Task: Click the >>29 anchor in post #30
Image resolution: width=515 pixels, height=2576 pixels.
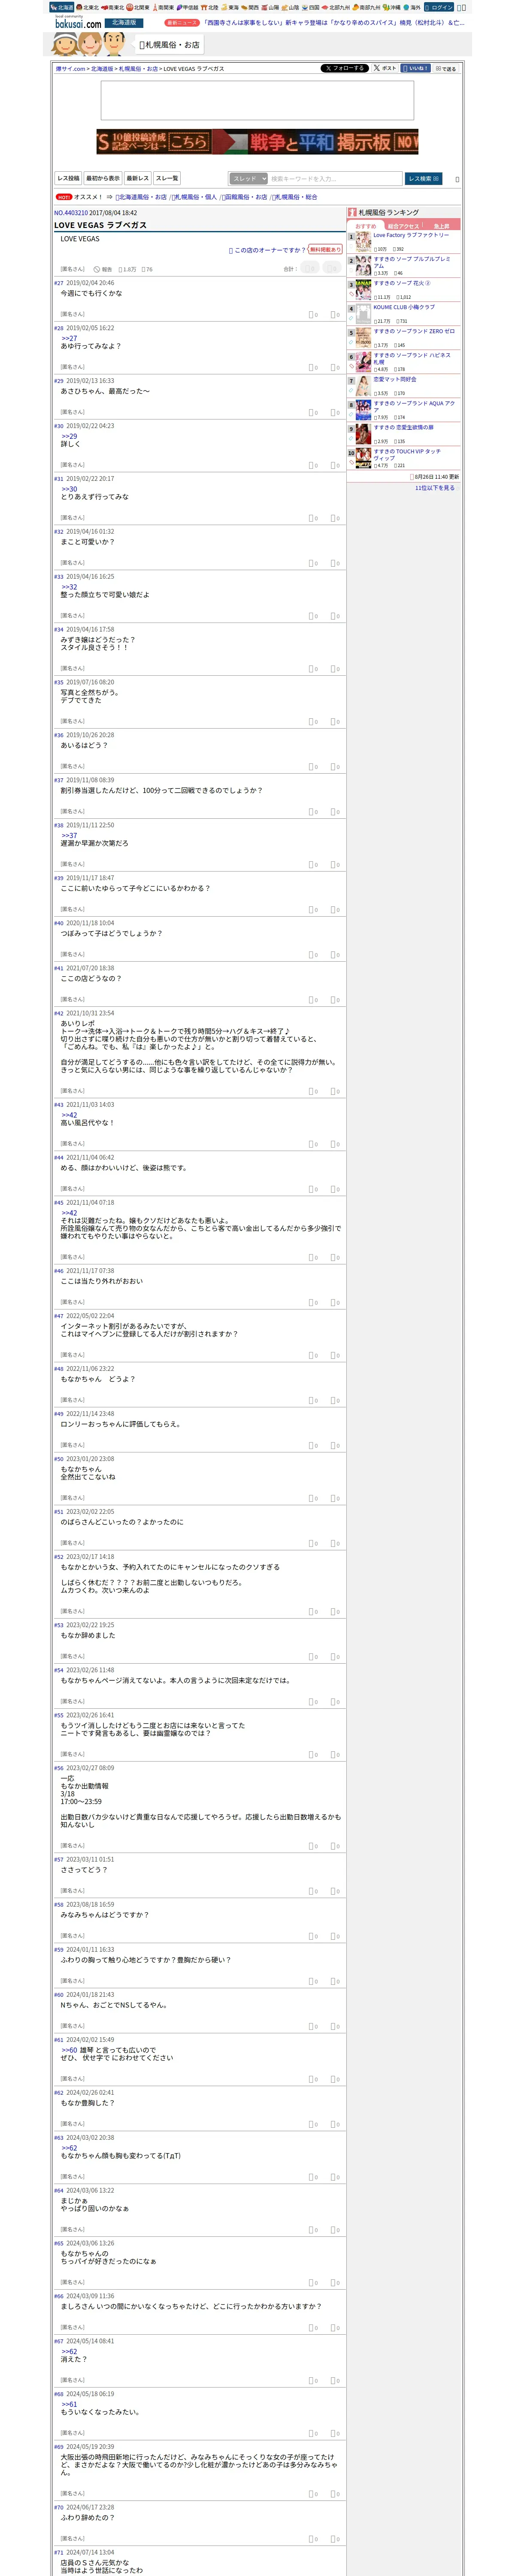Action: point(69,436)
